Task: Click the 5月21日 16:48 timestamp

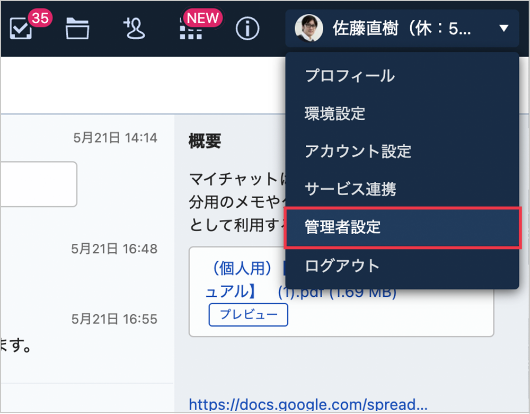Action: click(x=114, y=249)
